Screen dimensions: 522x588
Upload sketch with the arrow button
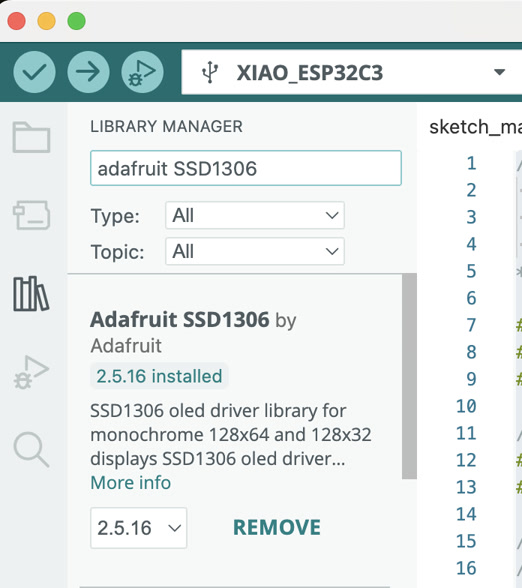point(88,72)
